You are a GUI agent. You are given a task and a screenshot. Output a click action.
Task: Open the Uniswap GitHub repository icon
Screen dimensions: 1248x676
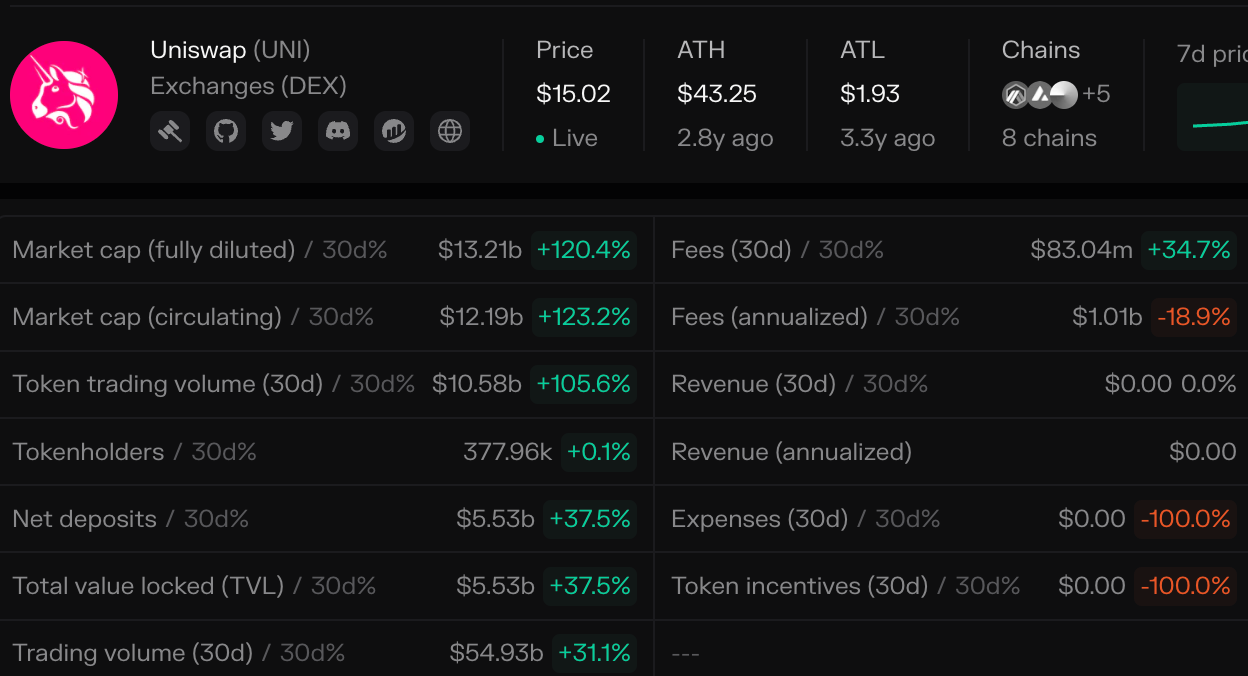pyautogui.click(x=225, y=130)
